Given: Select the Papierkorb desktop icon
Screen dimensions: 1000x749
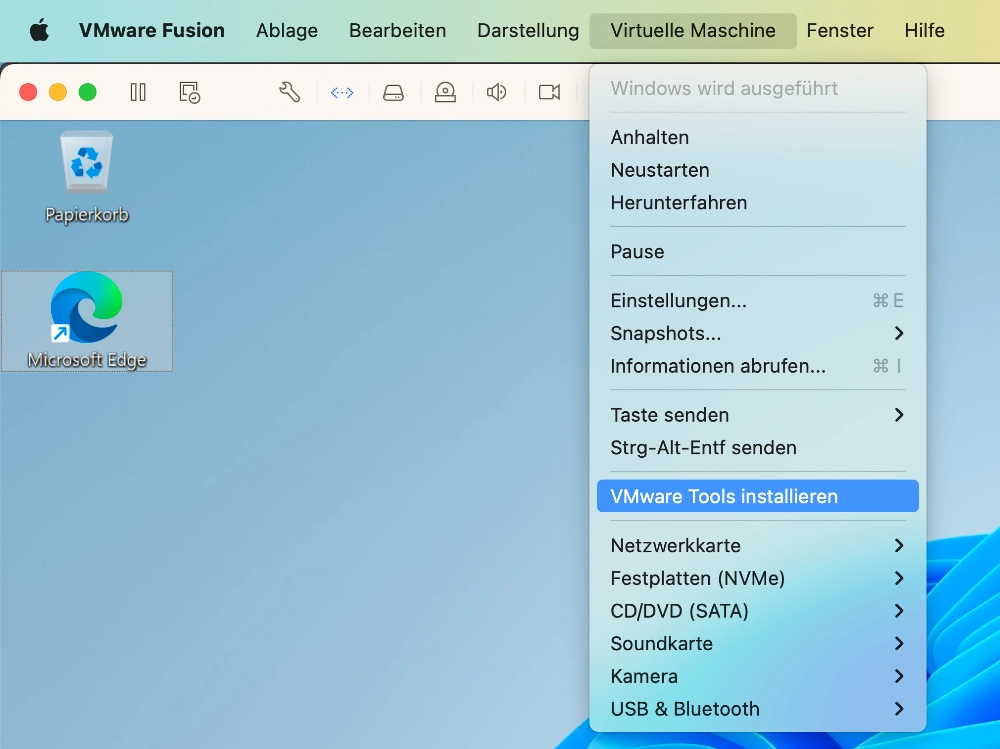Looking at the screenshot, I should click(x=87, y=177).
